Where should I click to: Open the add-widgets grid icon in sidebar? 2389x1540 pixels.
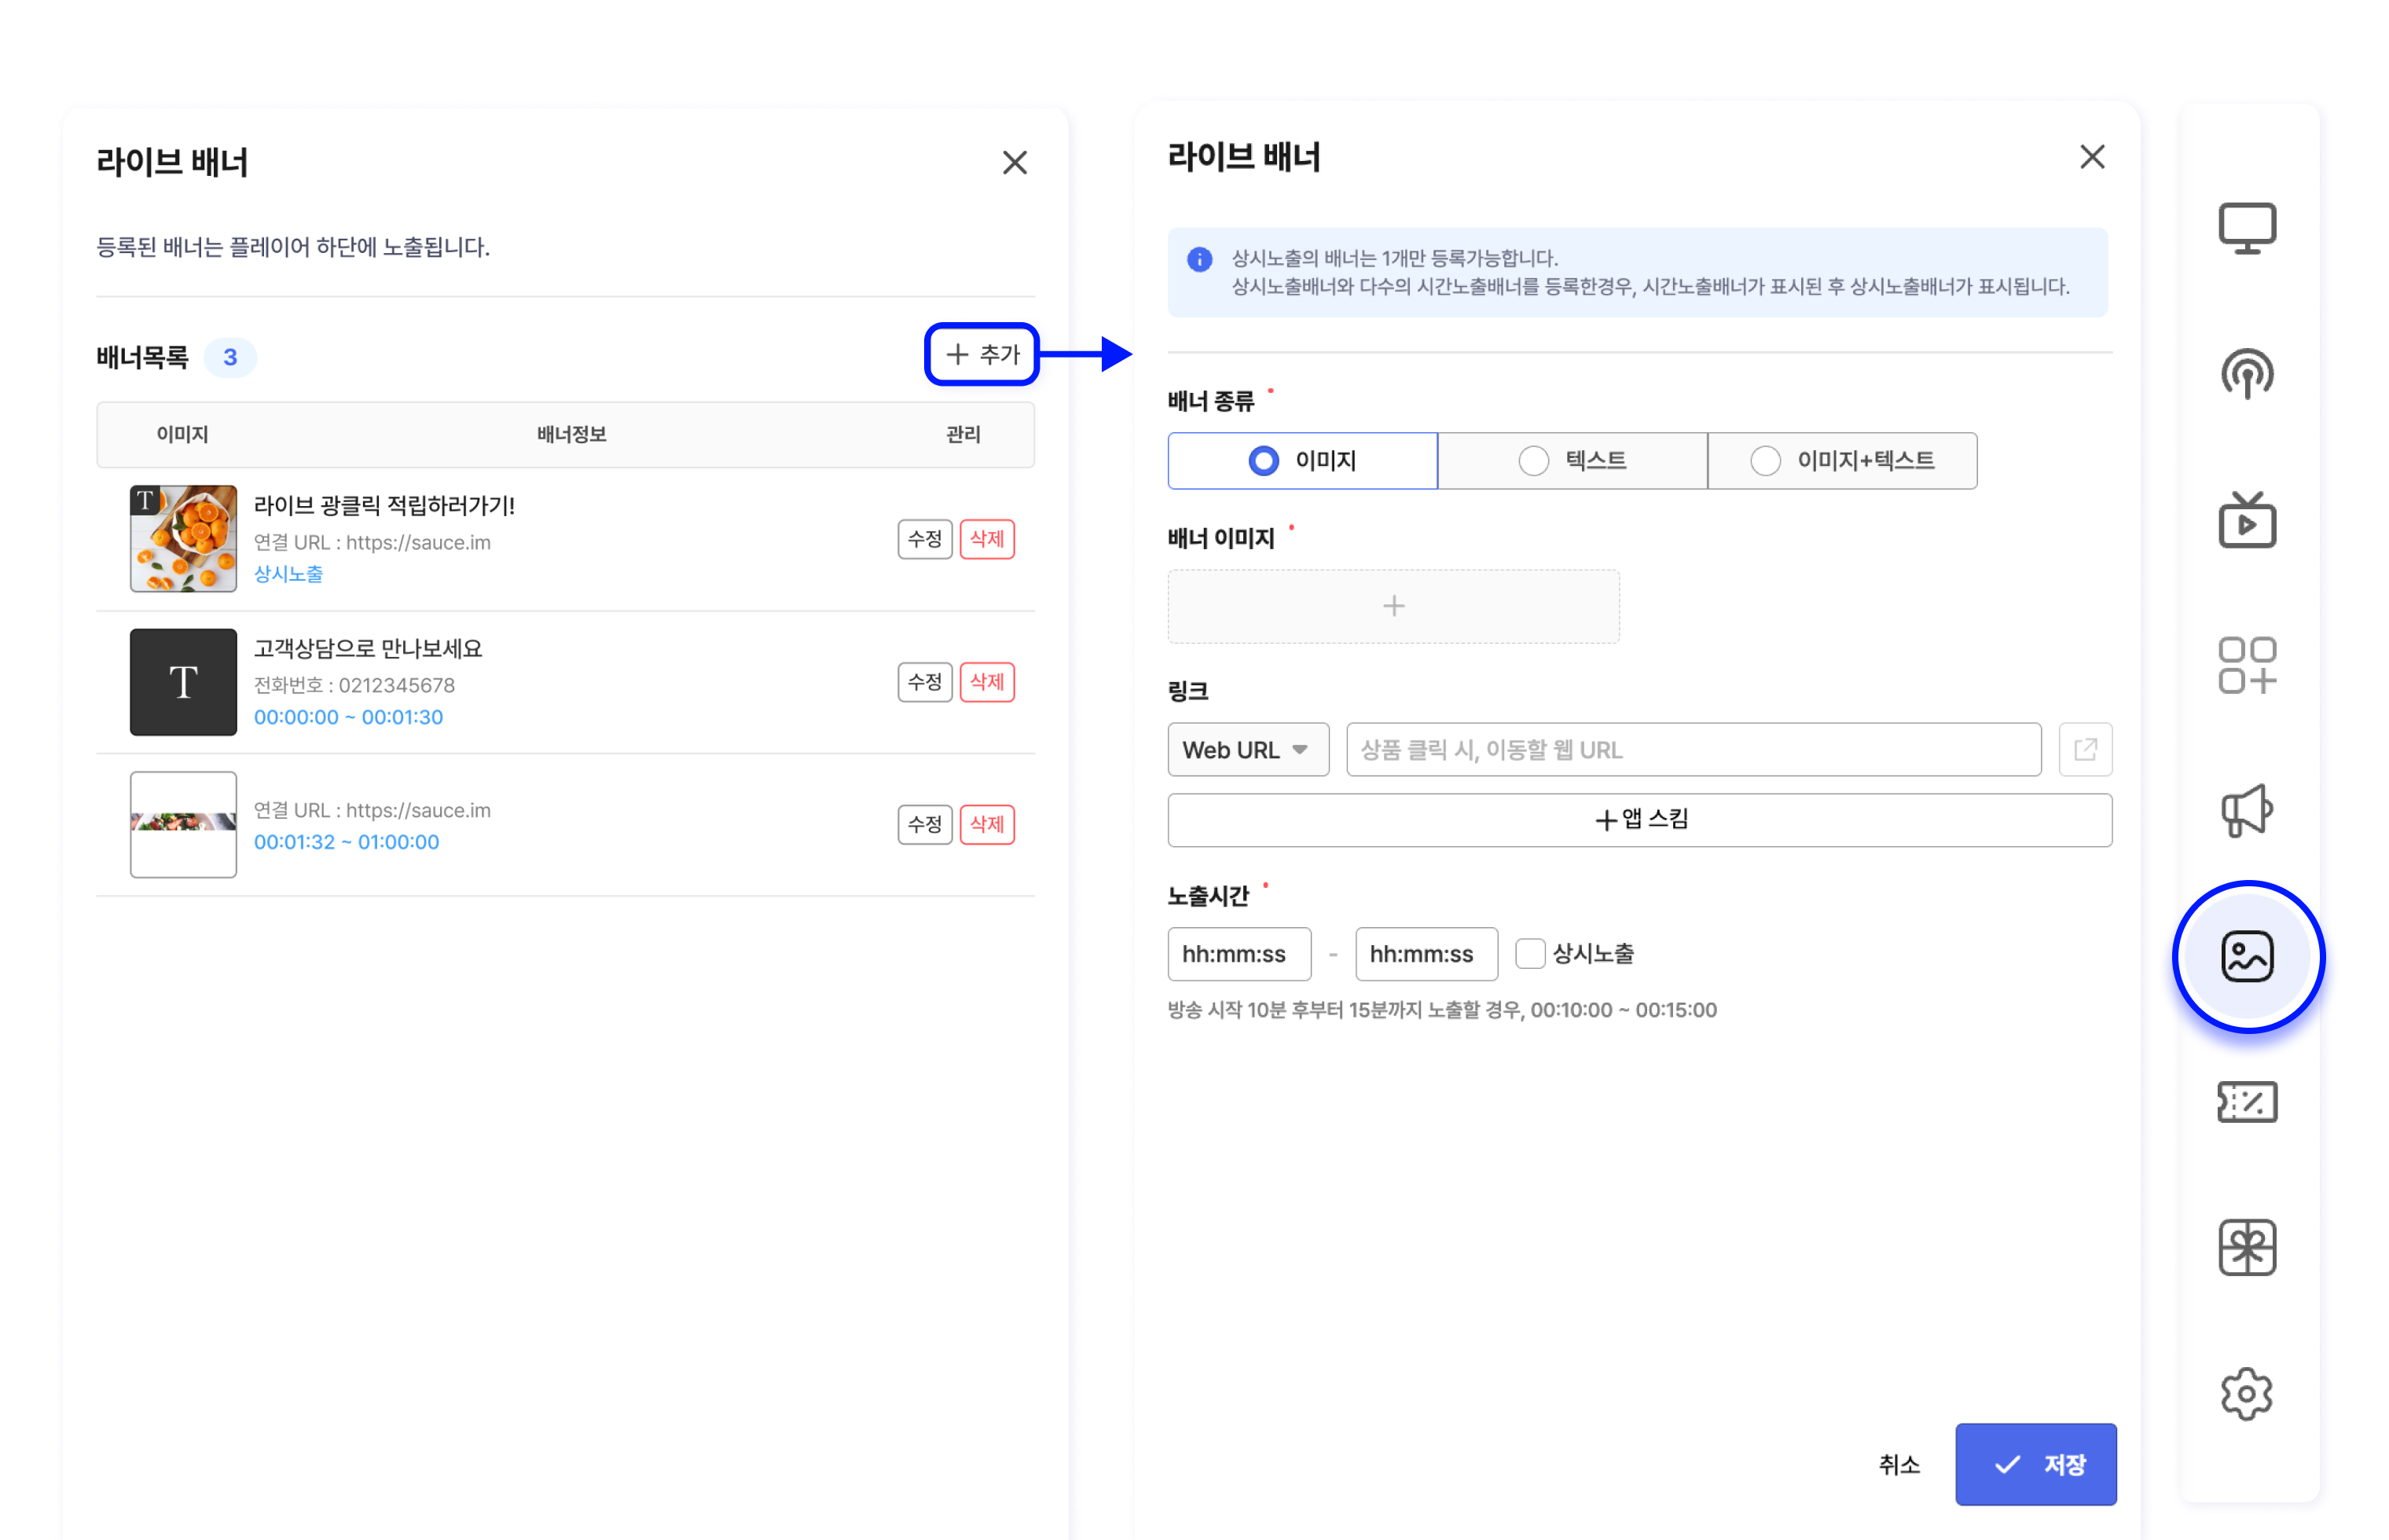click(2246, 665)
